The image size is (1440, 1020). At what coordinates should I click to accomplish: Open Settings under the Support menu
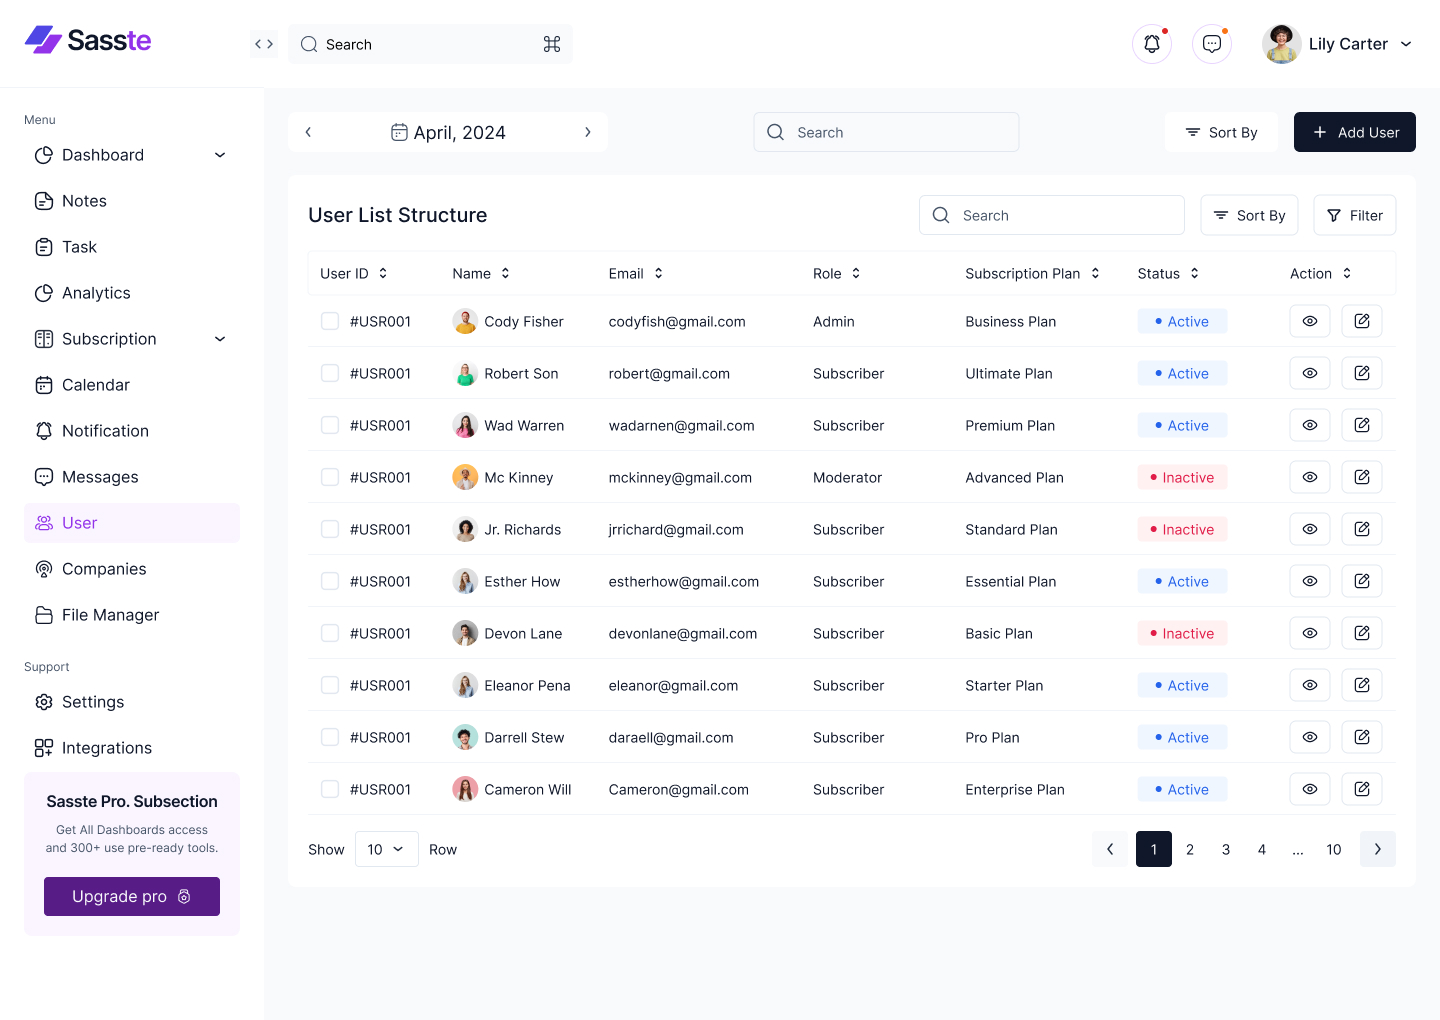pyautogui.click(x=92, y=701)
